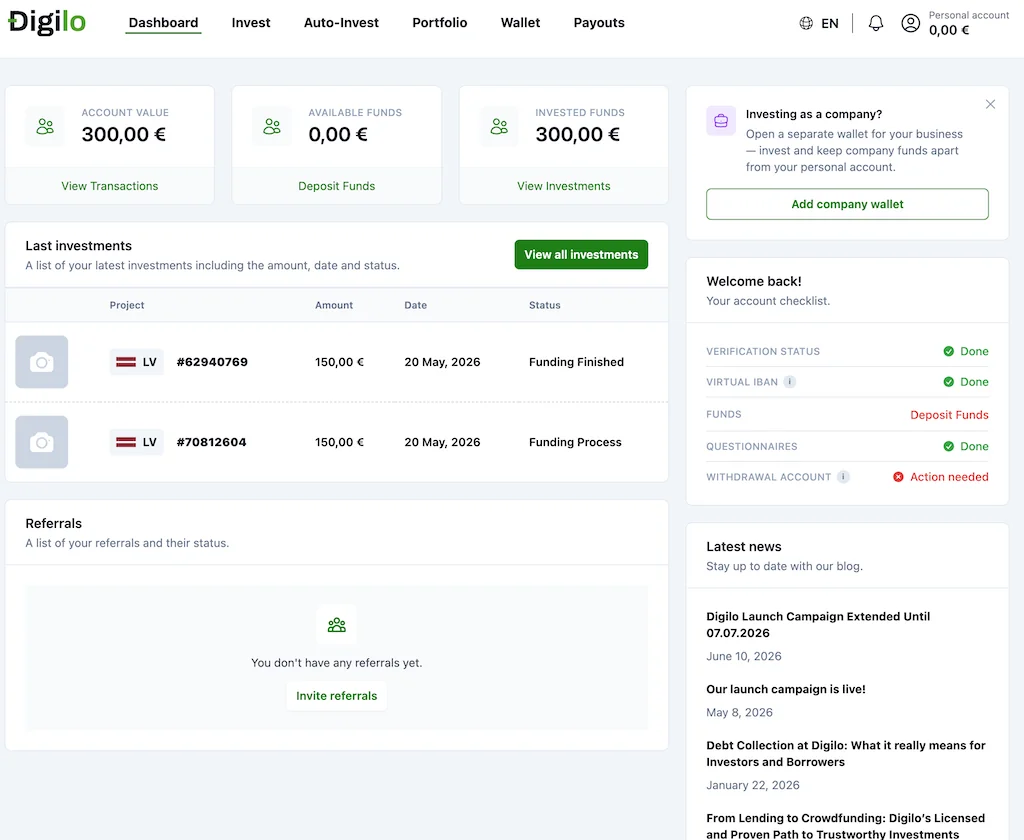1024x840 pixels.
Task: Click the Latvian flag for project #70812604
Action: click(x=125, y=442)
